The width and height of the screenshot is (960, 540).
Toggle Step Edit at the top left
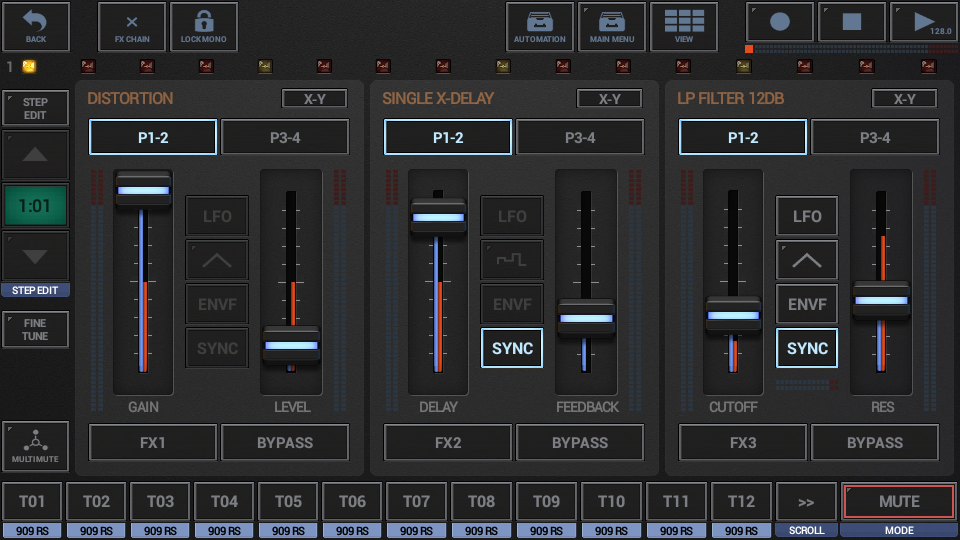pos(36,108)
